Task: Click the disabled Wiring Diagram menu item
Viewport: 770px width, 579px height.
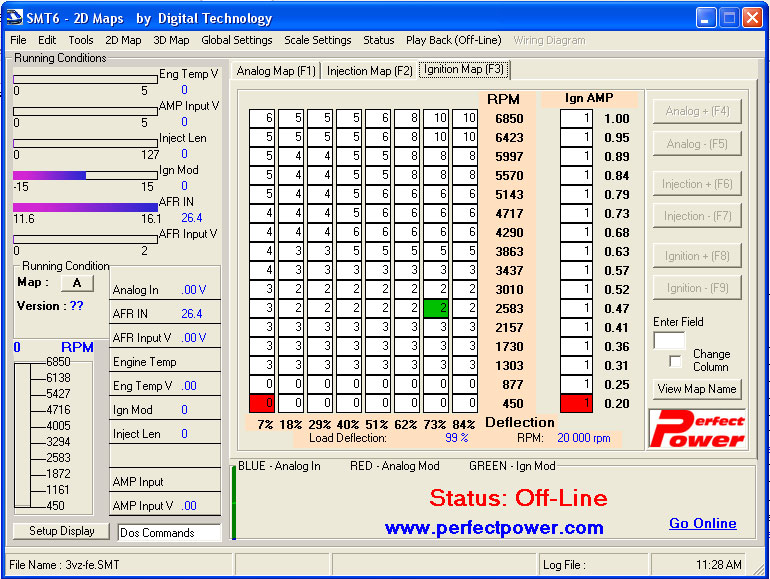Action: point(549,40)
